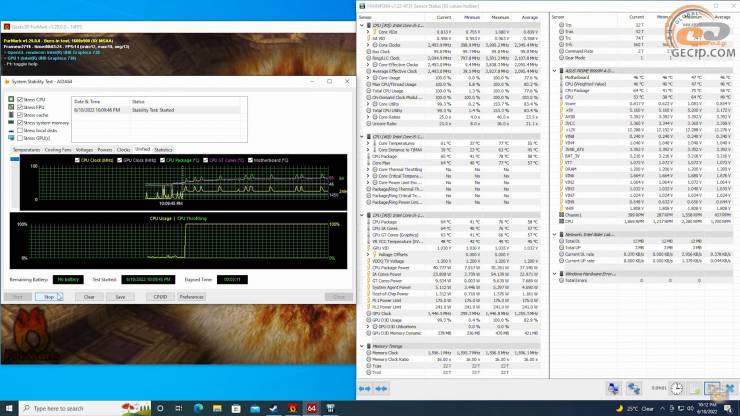Viewport: 740px width, 416px height.
Task: Open the Windows Start menu
Action: point(9,408)
